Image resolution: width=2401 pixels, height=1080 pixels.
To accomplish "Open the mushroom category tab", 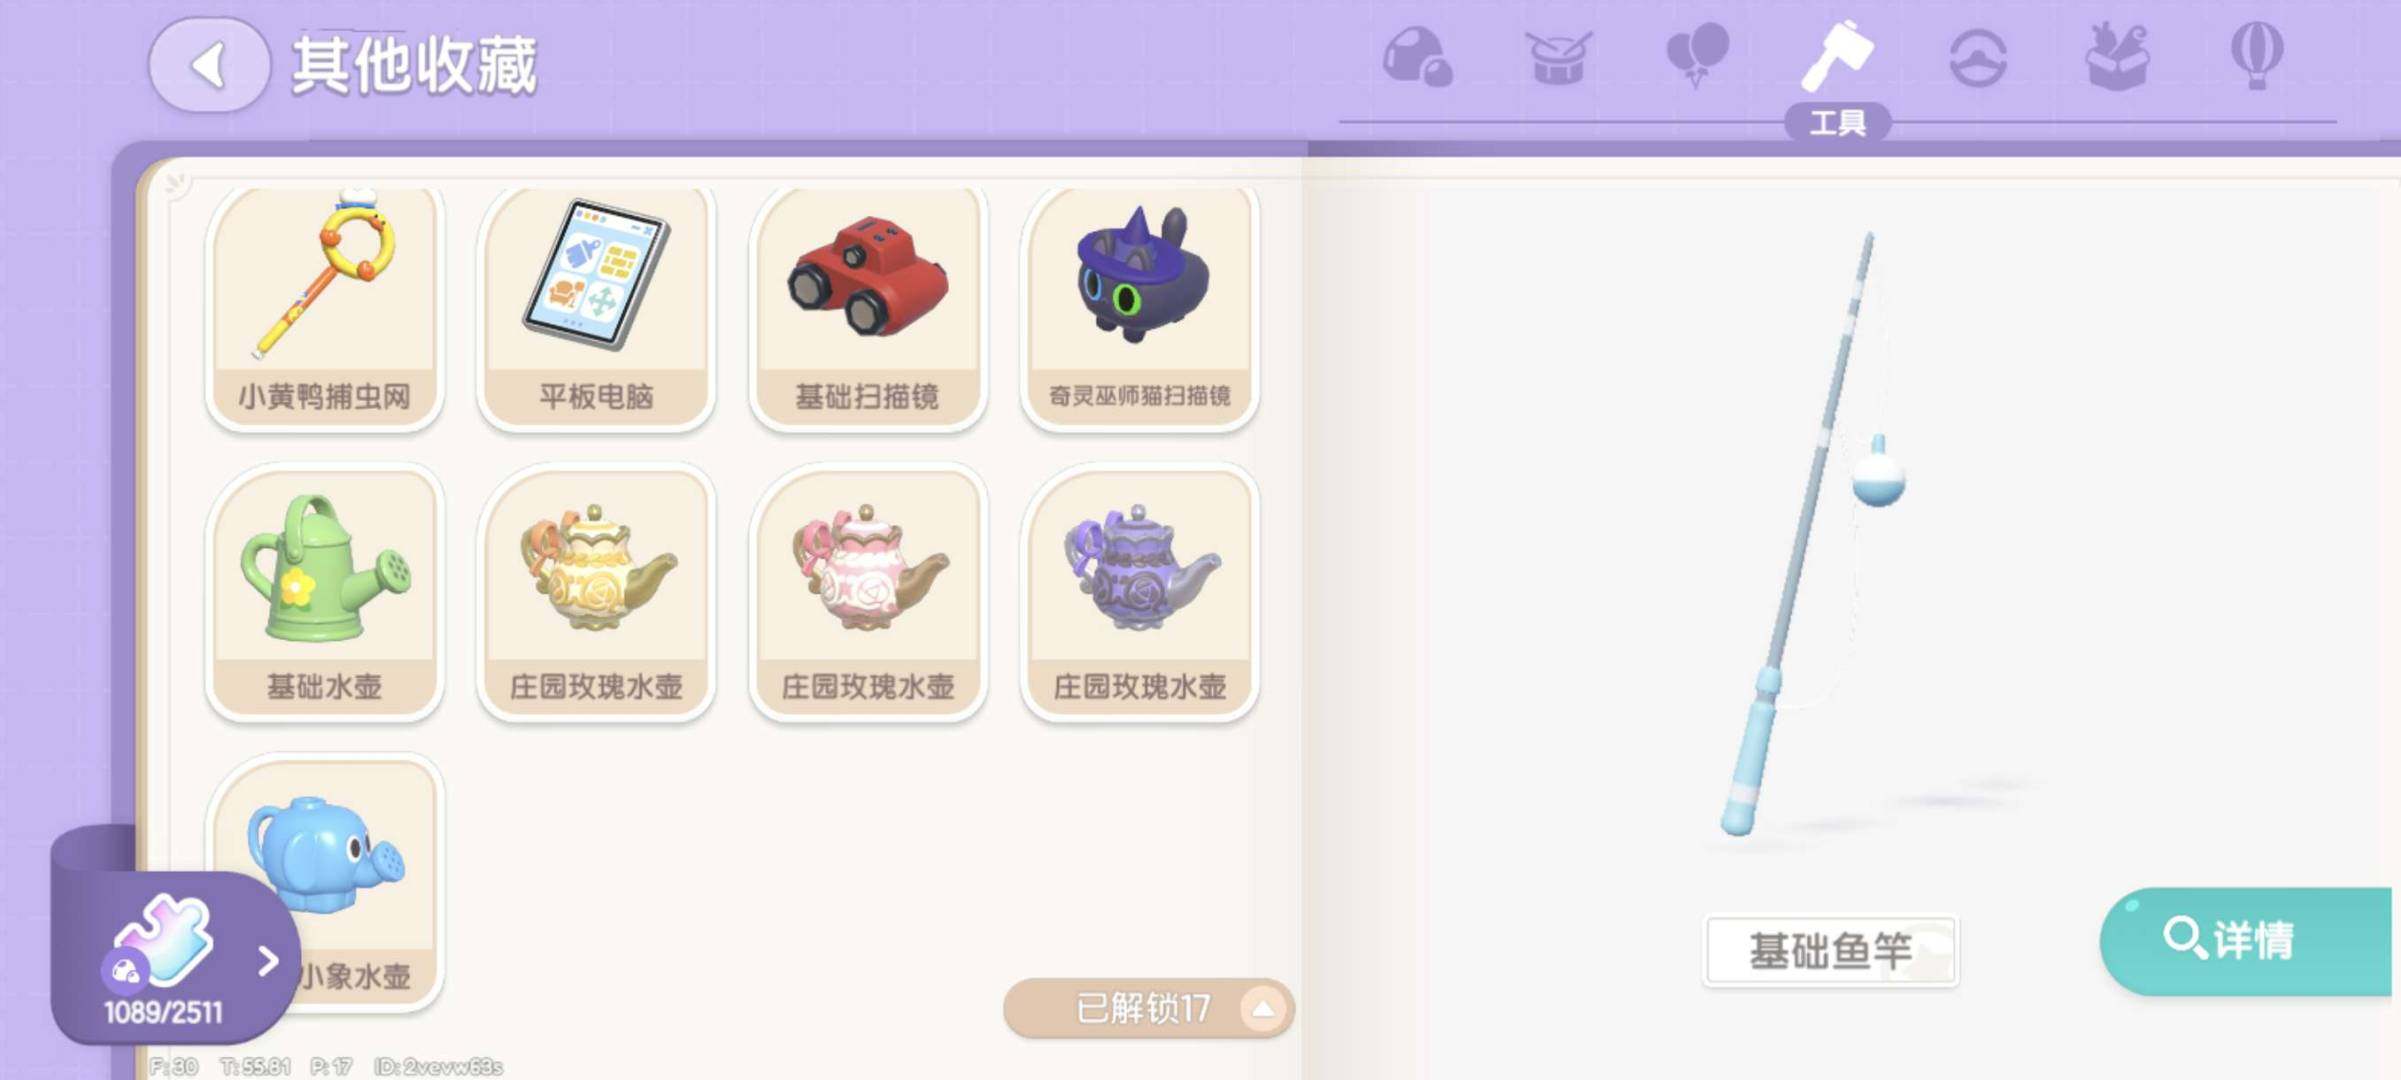I will [x=1417, y=56].
